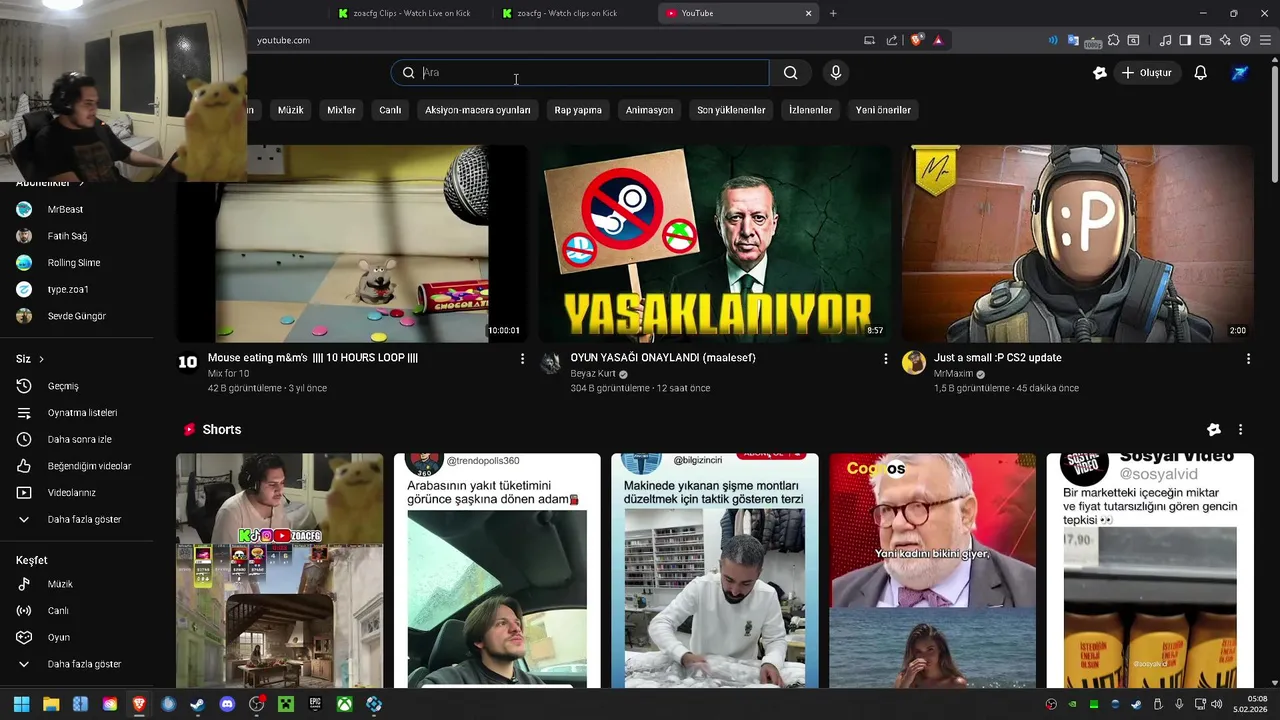The height and width of the screenshot is (720, 1280).
Task: Open YouTube notifications bell
Action: (x=1200, y=73)
